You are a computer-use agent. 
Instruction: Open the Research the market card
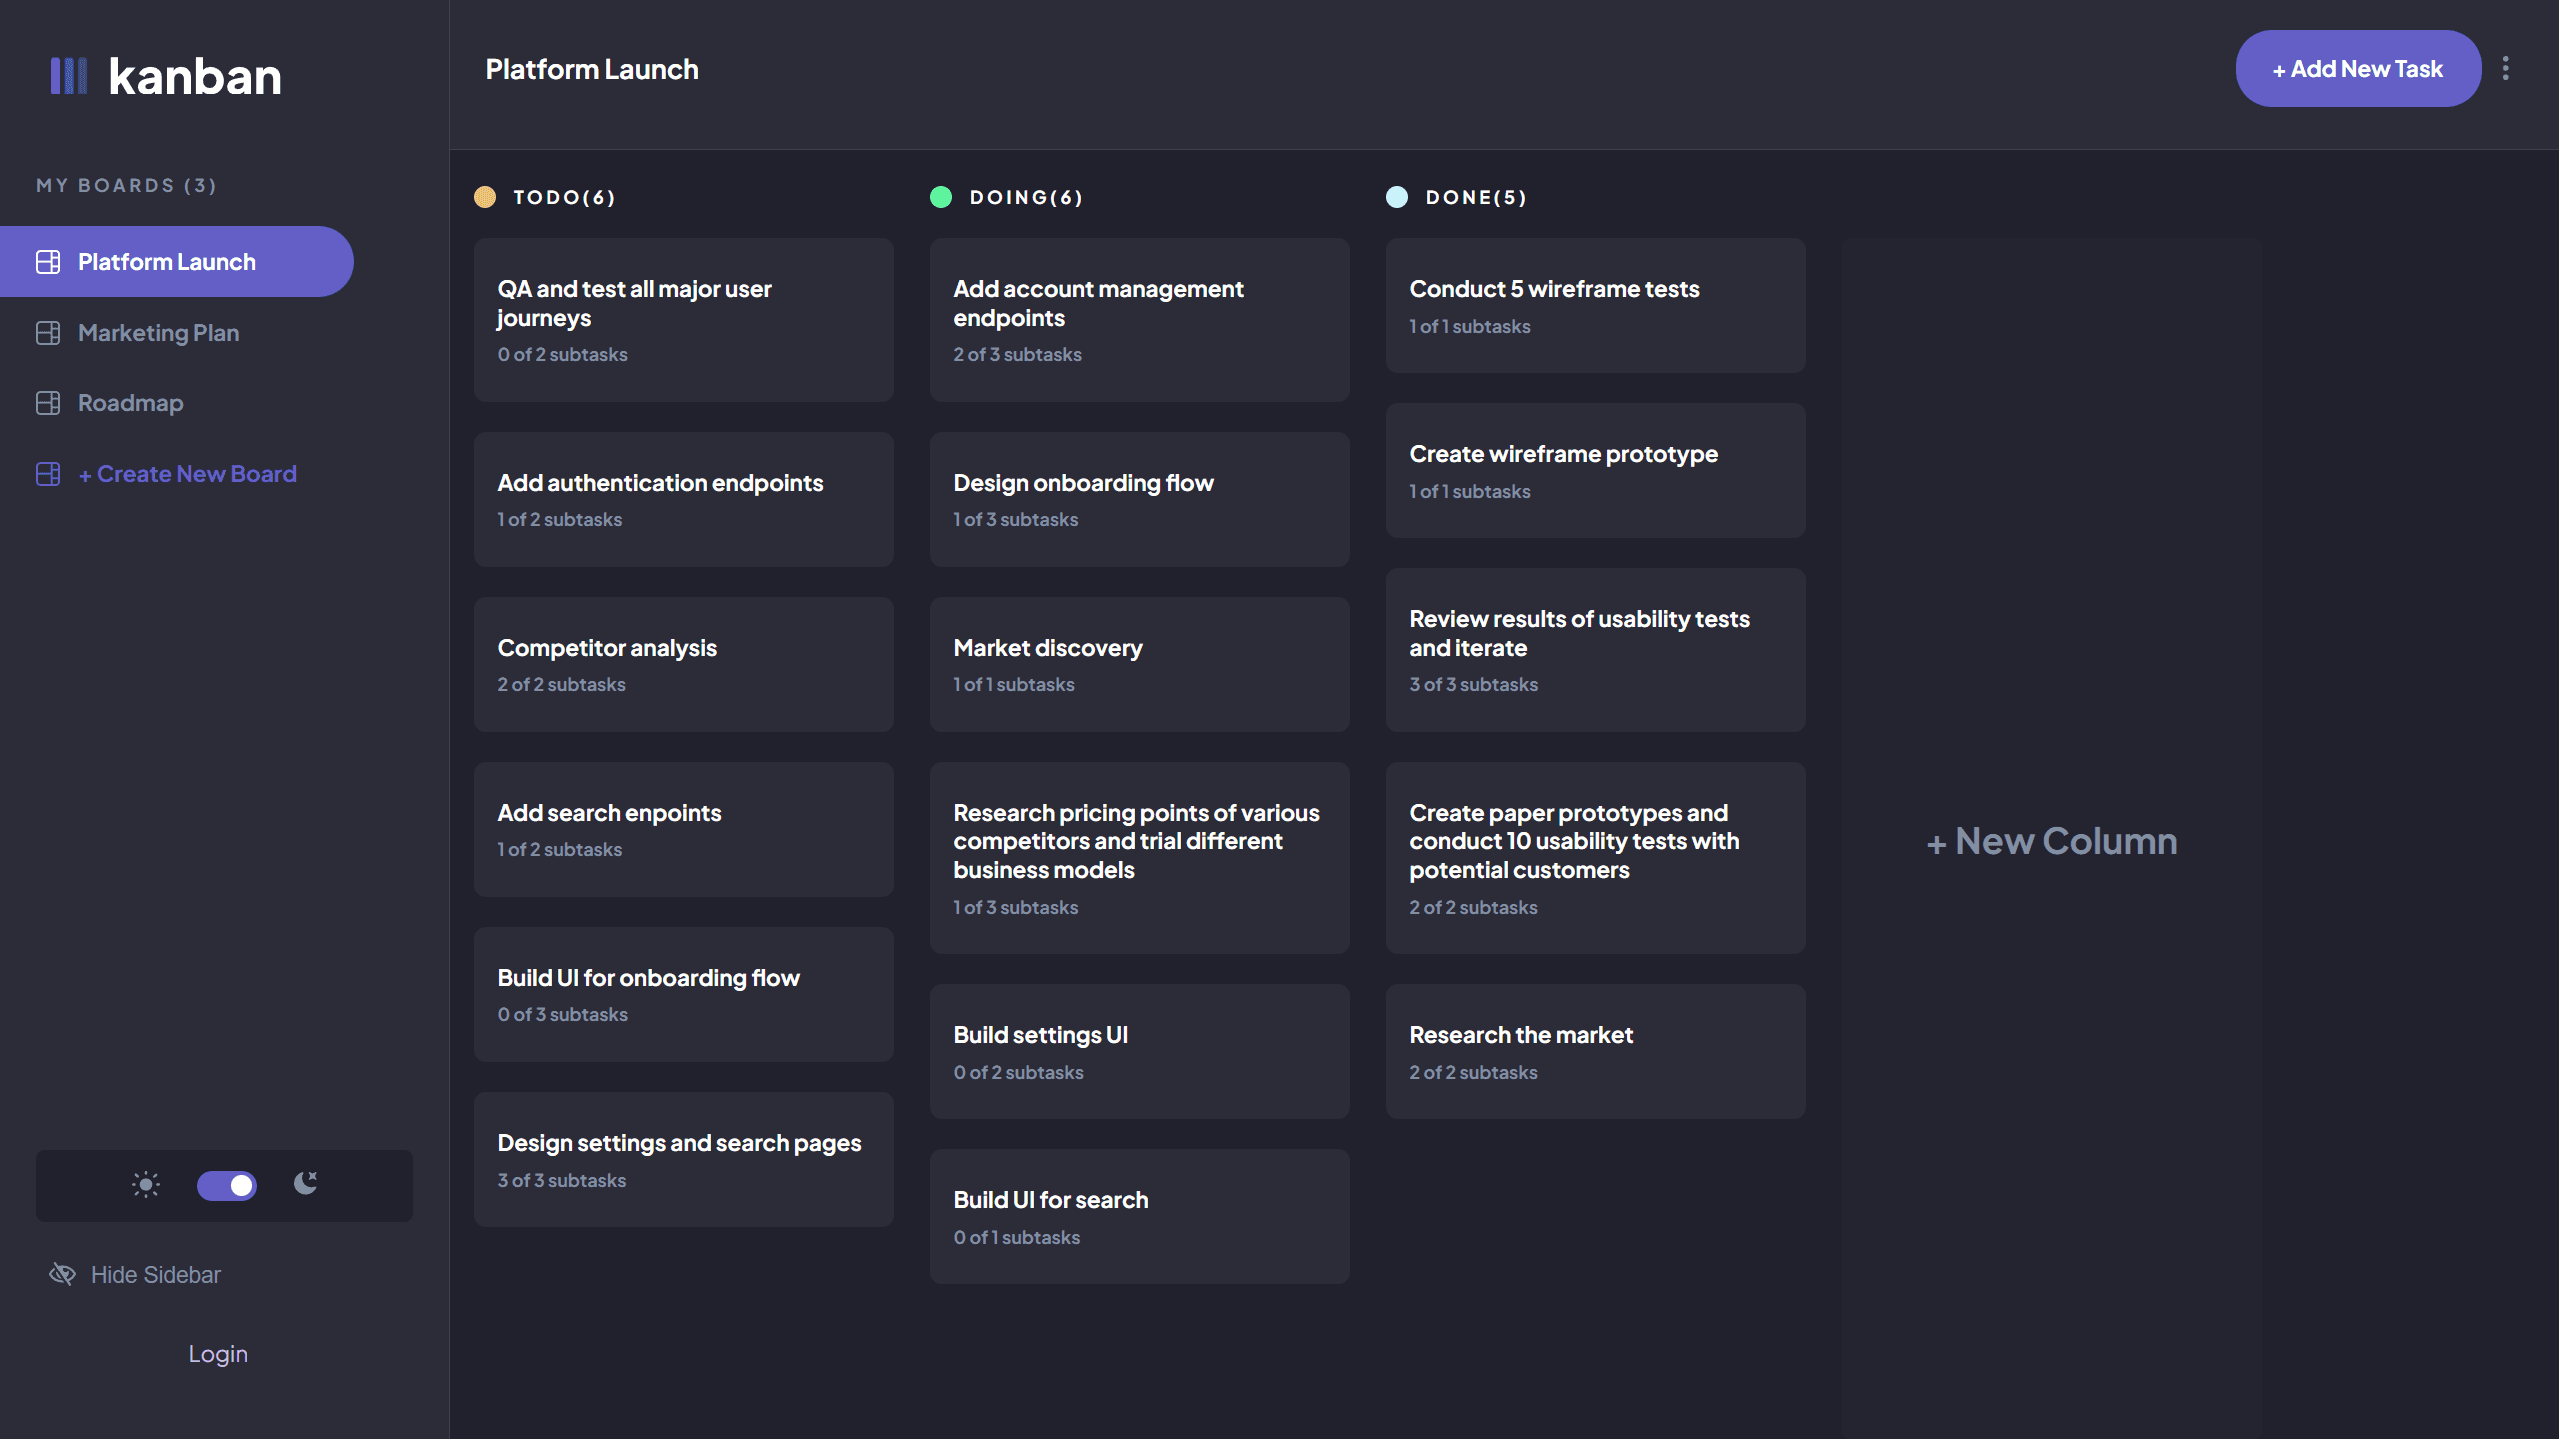click(x=1596, y=1052)
